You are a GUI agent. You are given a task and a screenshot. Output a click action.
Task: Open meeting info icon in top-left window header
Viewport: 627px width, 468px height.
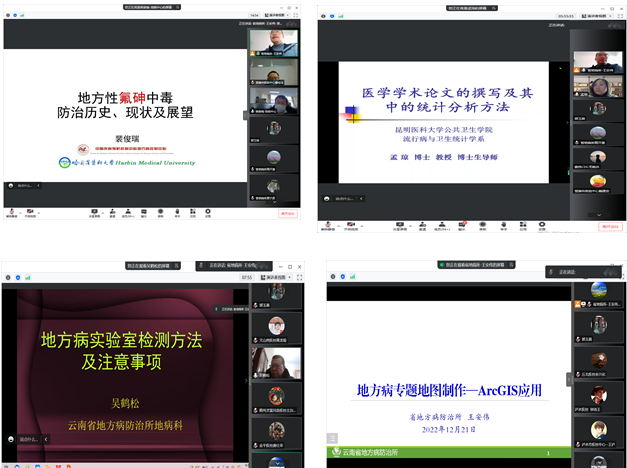8,15
